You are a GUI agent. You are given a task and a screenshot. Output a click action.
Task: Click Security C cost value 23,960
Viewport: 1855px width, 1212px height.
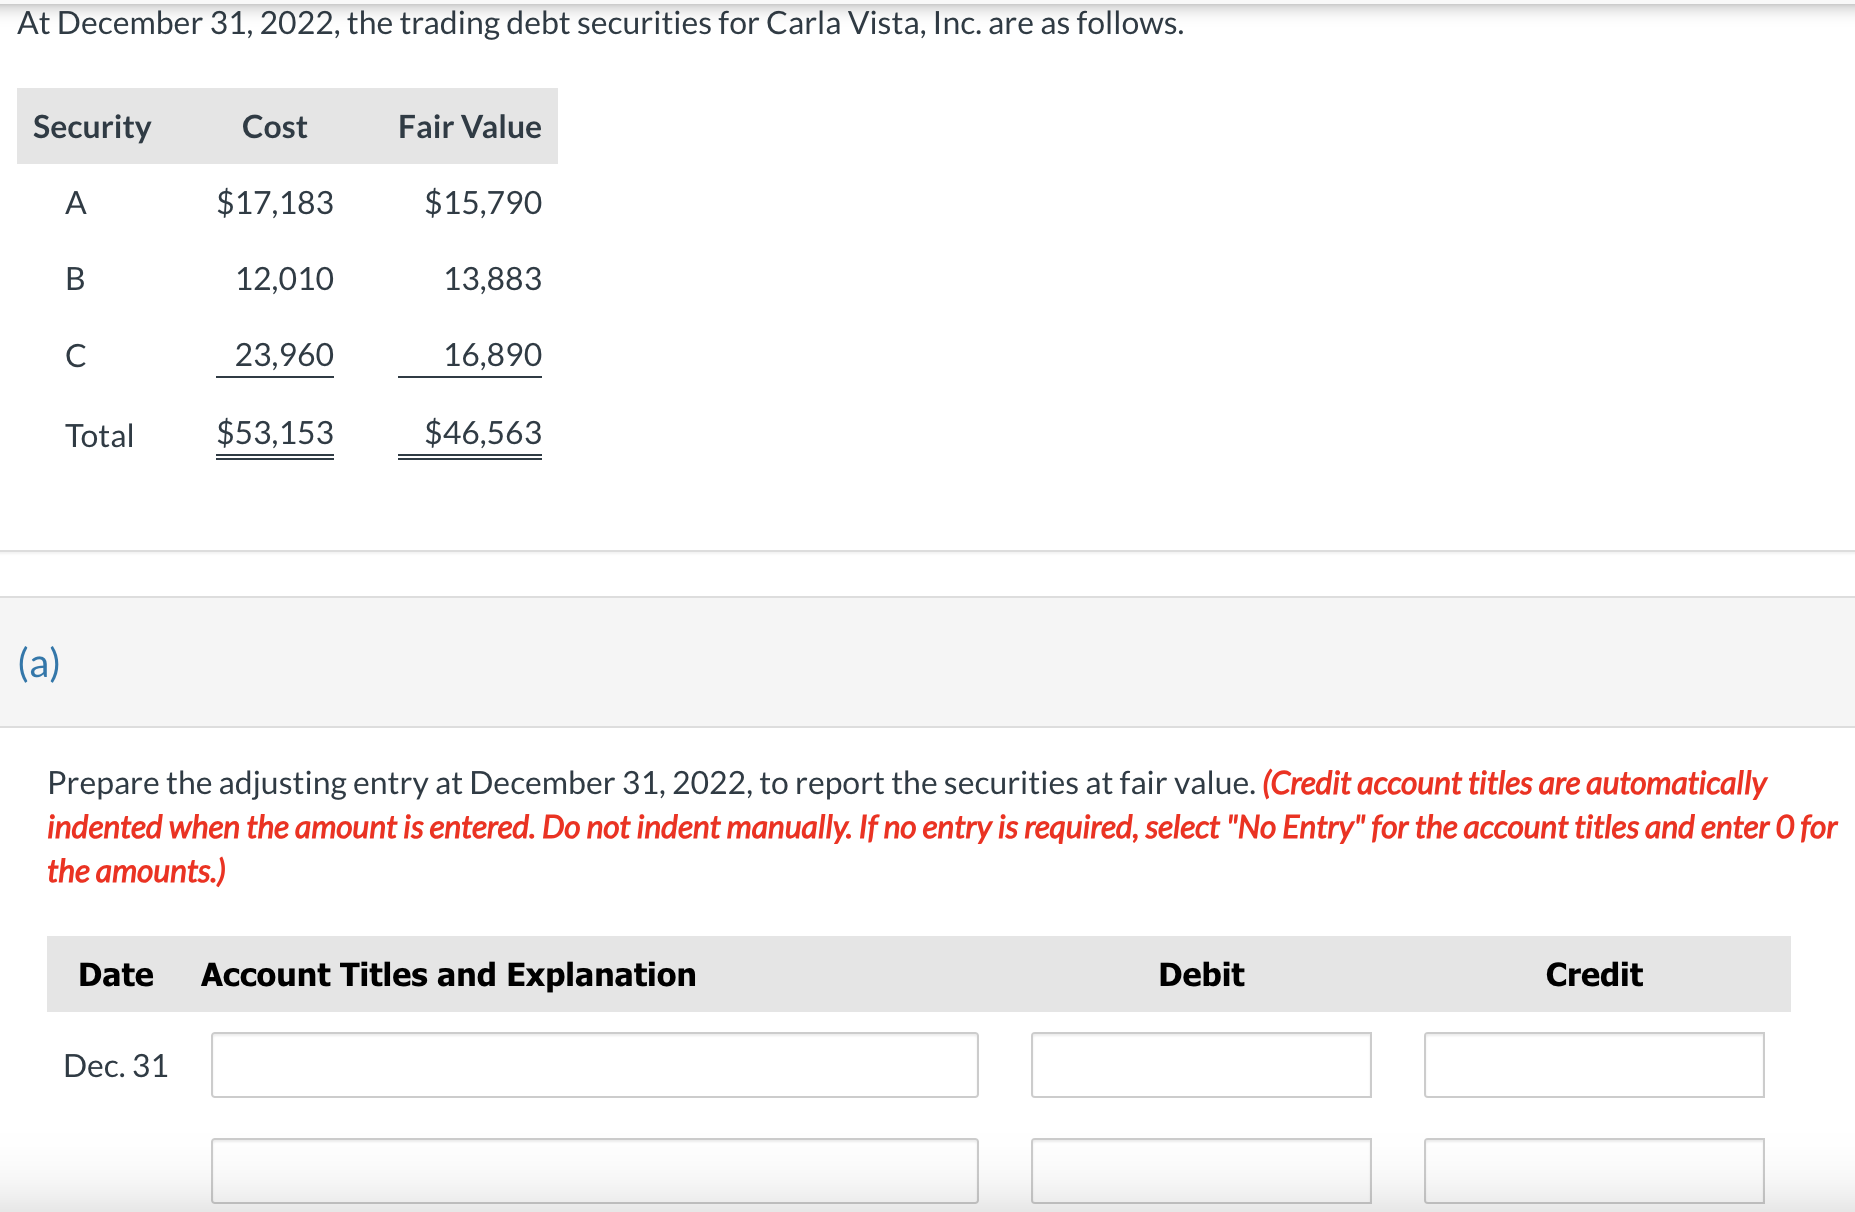pyautogui.click(x=284, y=354)
